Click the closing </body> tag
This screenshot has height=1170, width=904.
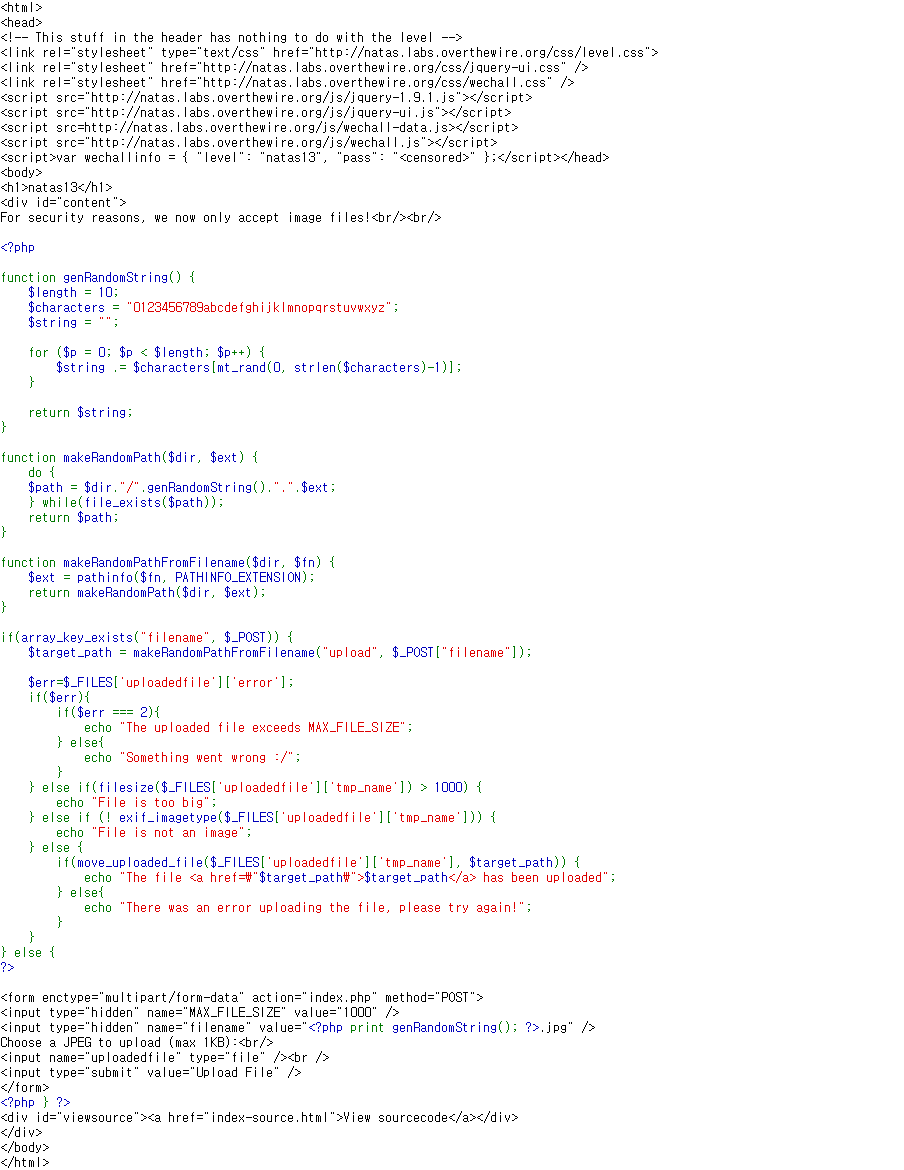pyautogui.click(x=25, y=1147)
